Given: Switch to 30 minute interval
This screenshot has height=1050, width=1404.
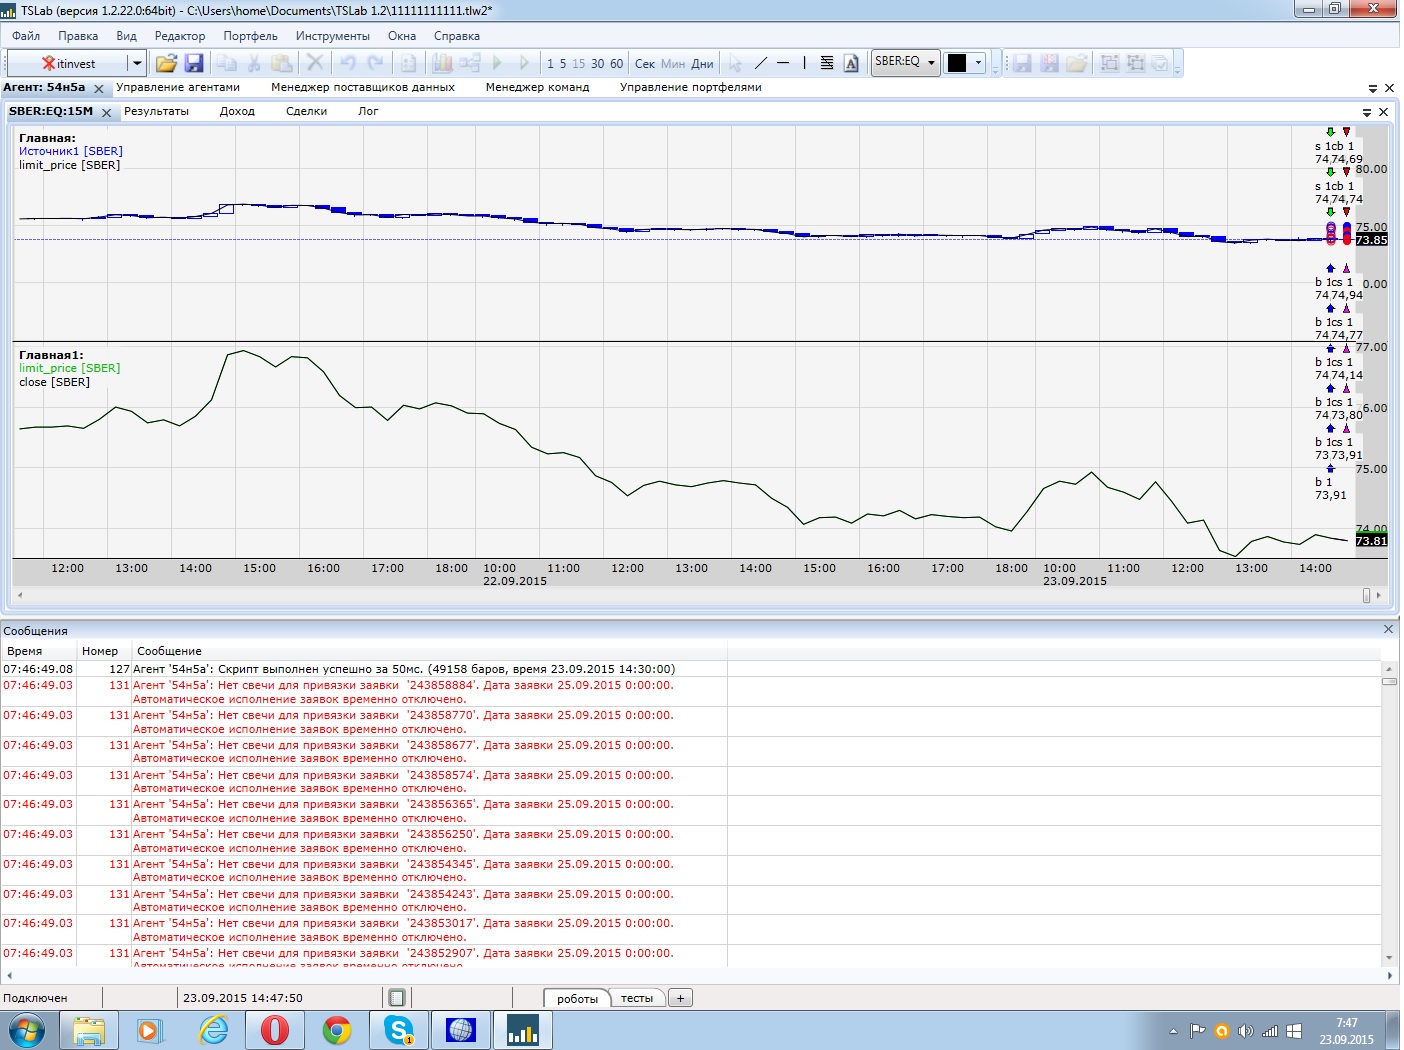Looking at the screenshot, I should click(x=597, y=63).
